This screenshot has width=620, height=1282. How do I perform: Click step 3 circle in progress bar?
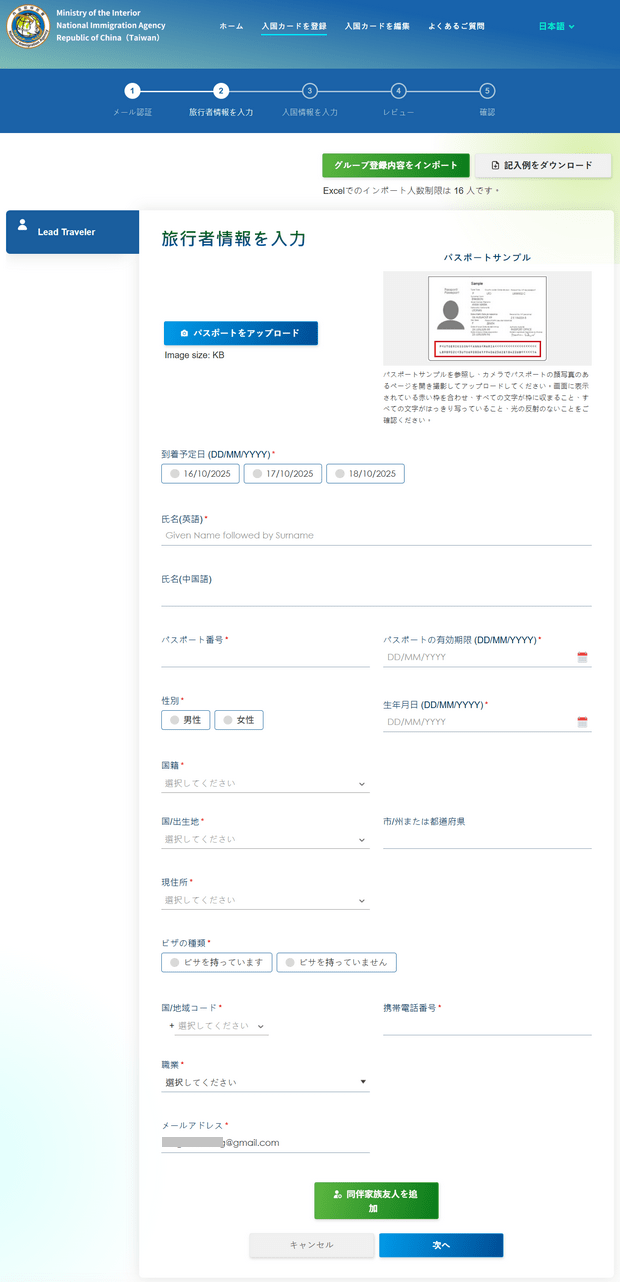pyautogui.click(x=310, y=91)
